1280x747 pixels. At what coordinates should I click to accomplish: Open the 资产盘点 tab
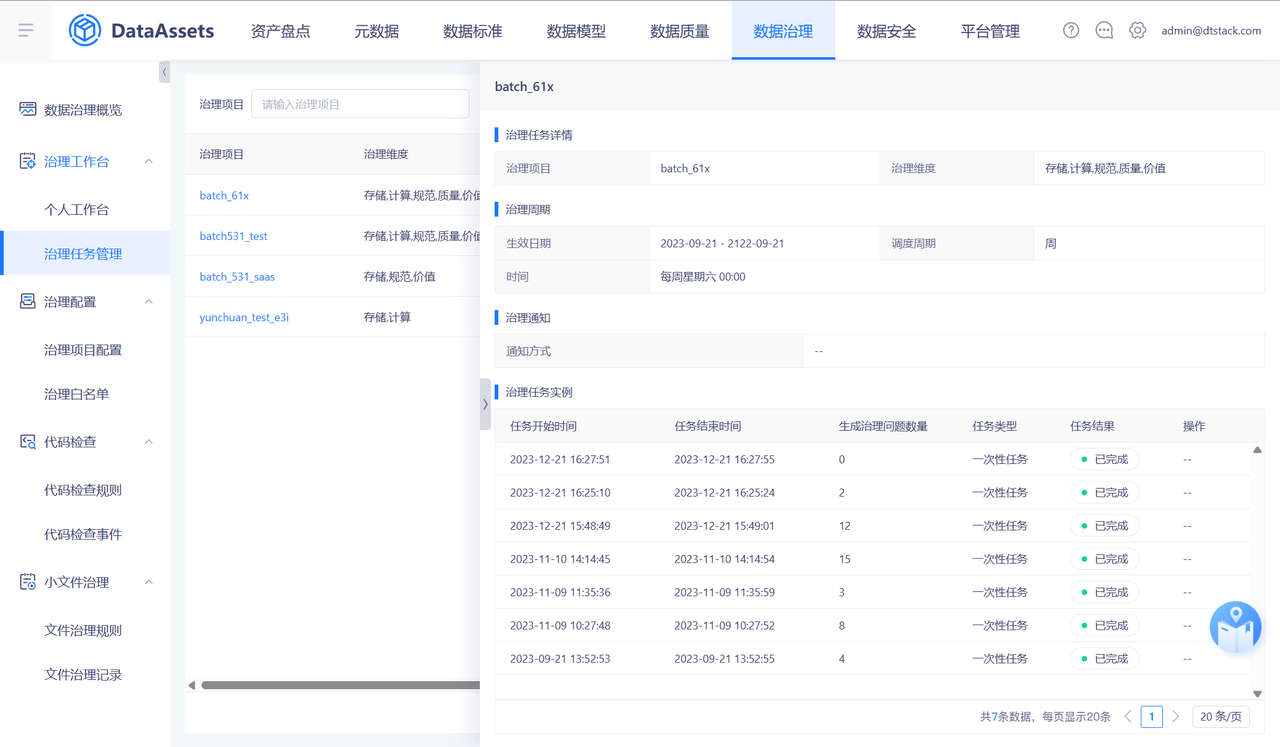click(280, 31)
